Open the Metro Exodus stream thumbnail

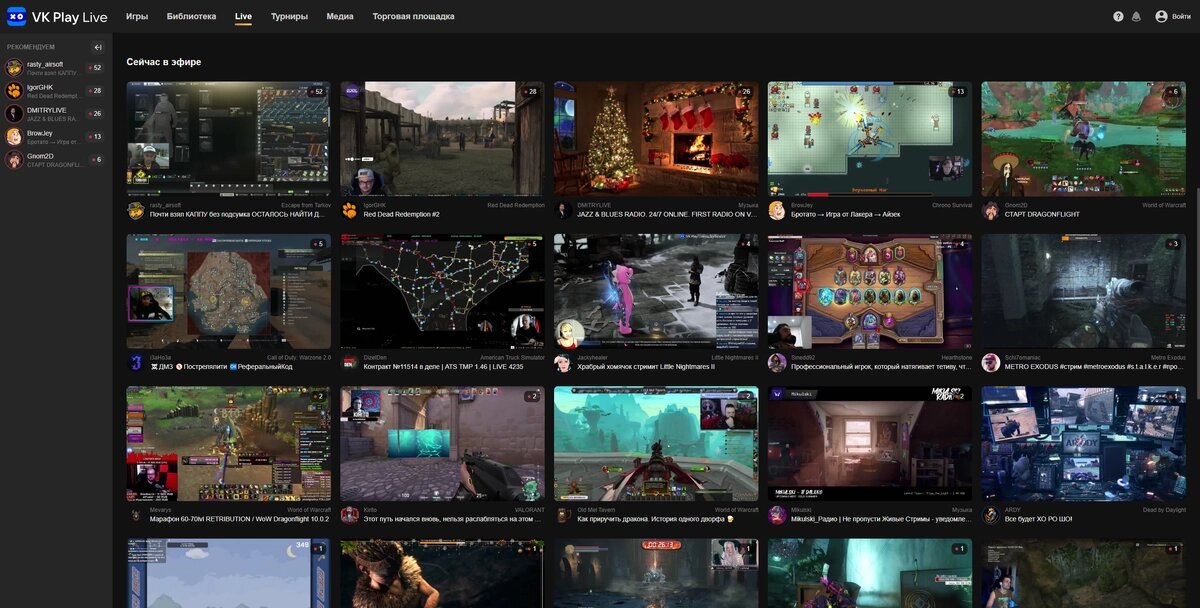click(x=1084, y=291)
